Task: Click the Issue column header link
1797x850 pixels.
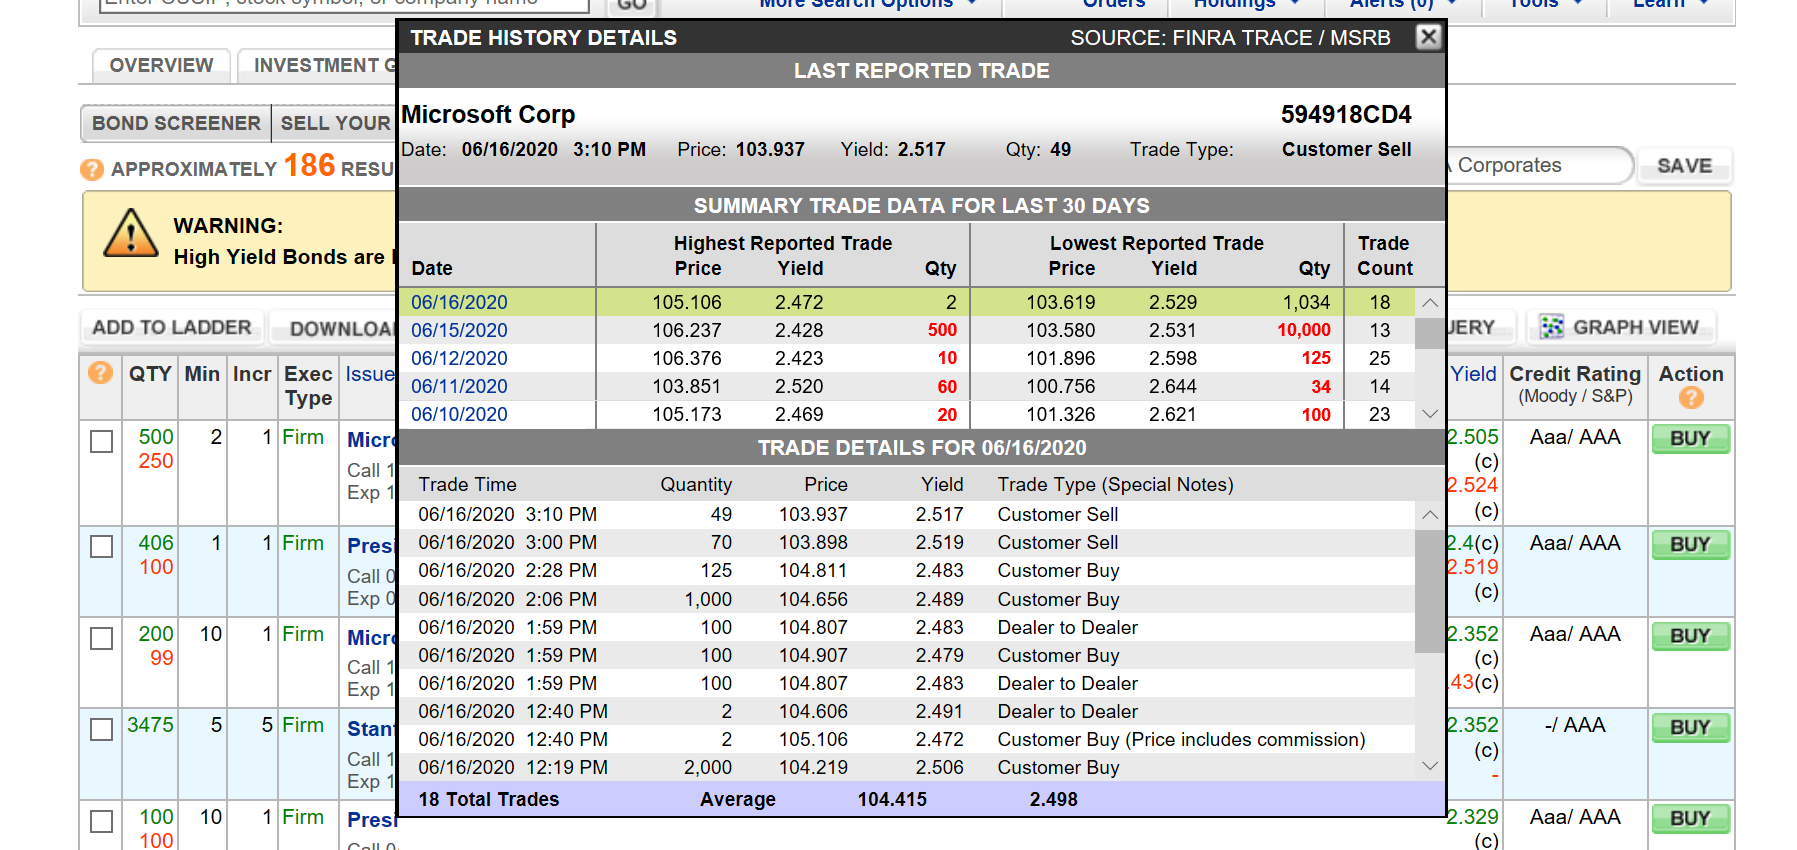Action: (370, 374)
